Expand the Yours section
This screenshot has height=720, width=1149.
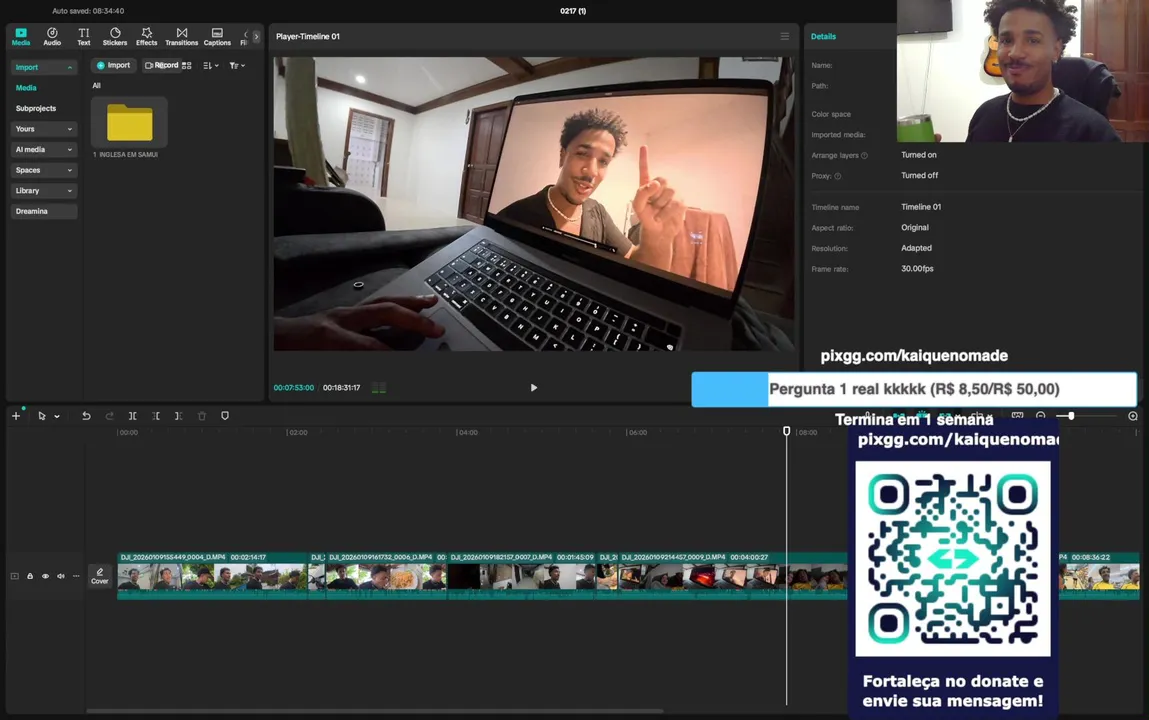(44, 129)
